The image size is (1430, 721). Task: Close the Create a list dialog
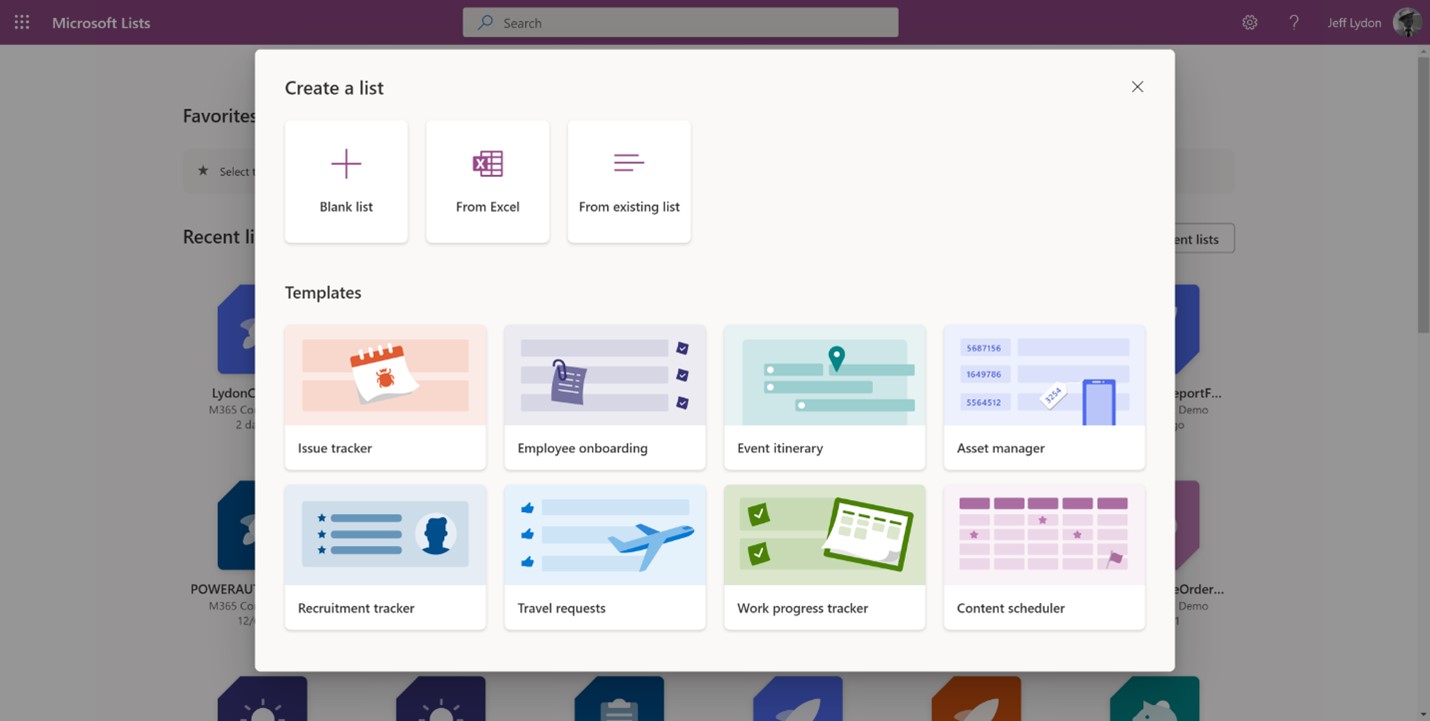1137,87
